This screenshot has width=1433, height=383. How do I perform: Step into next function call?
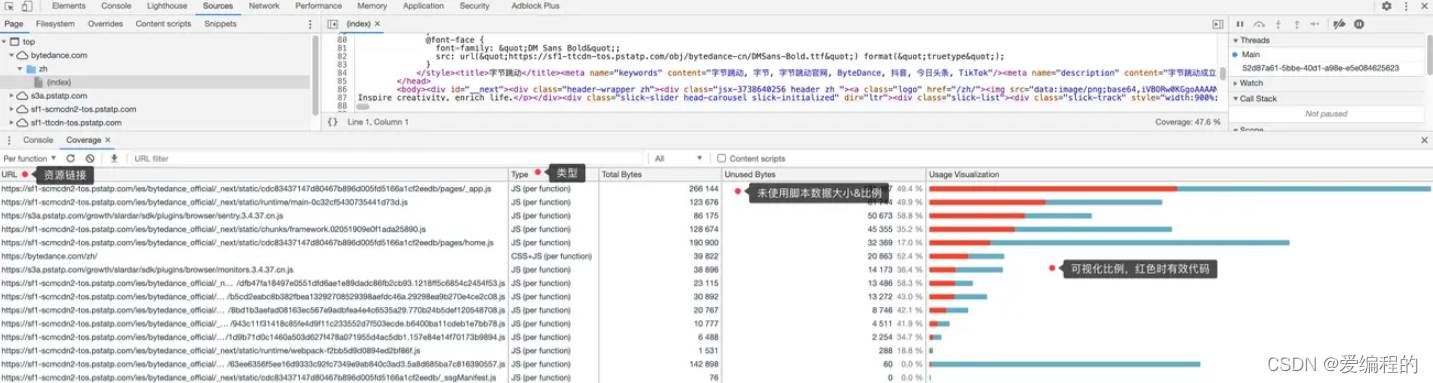1279,23
